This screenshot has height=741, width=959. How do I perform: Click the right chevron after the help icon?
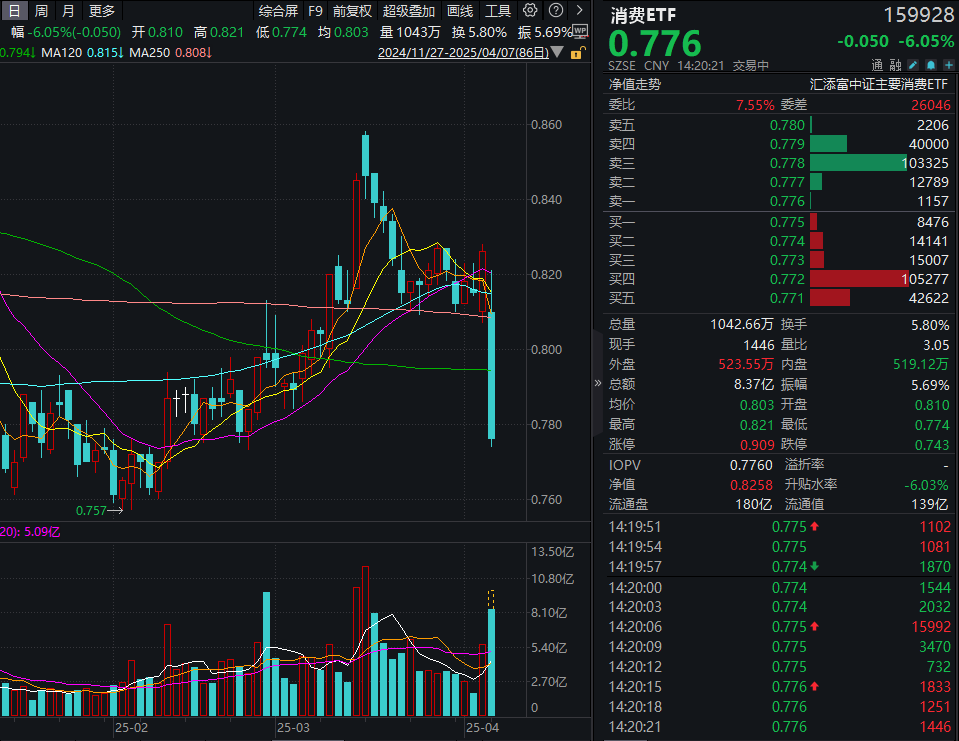(x=578, y=11)
